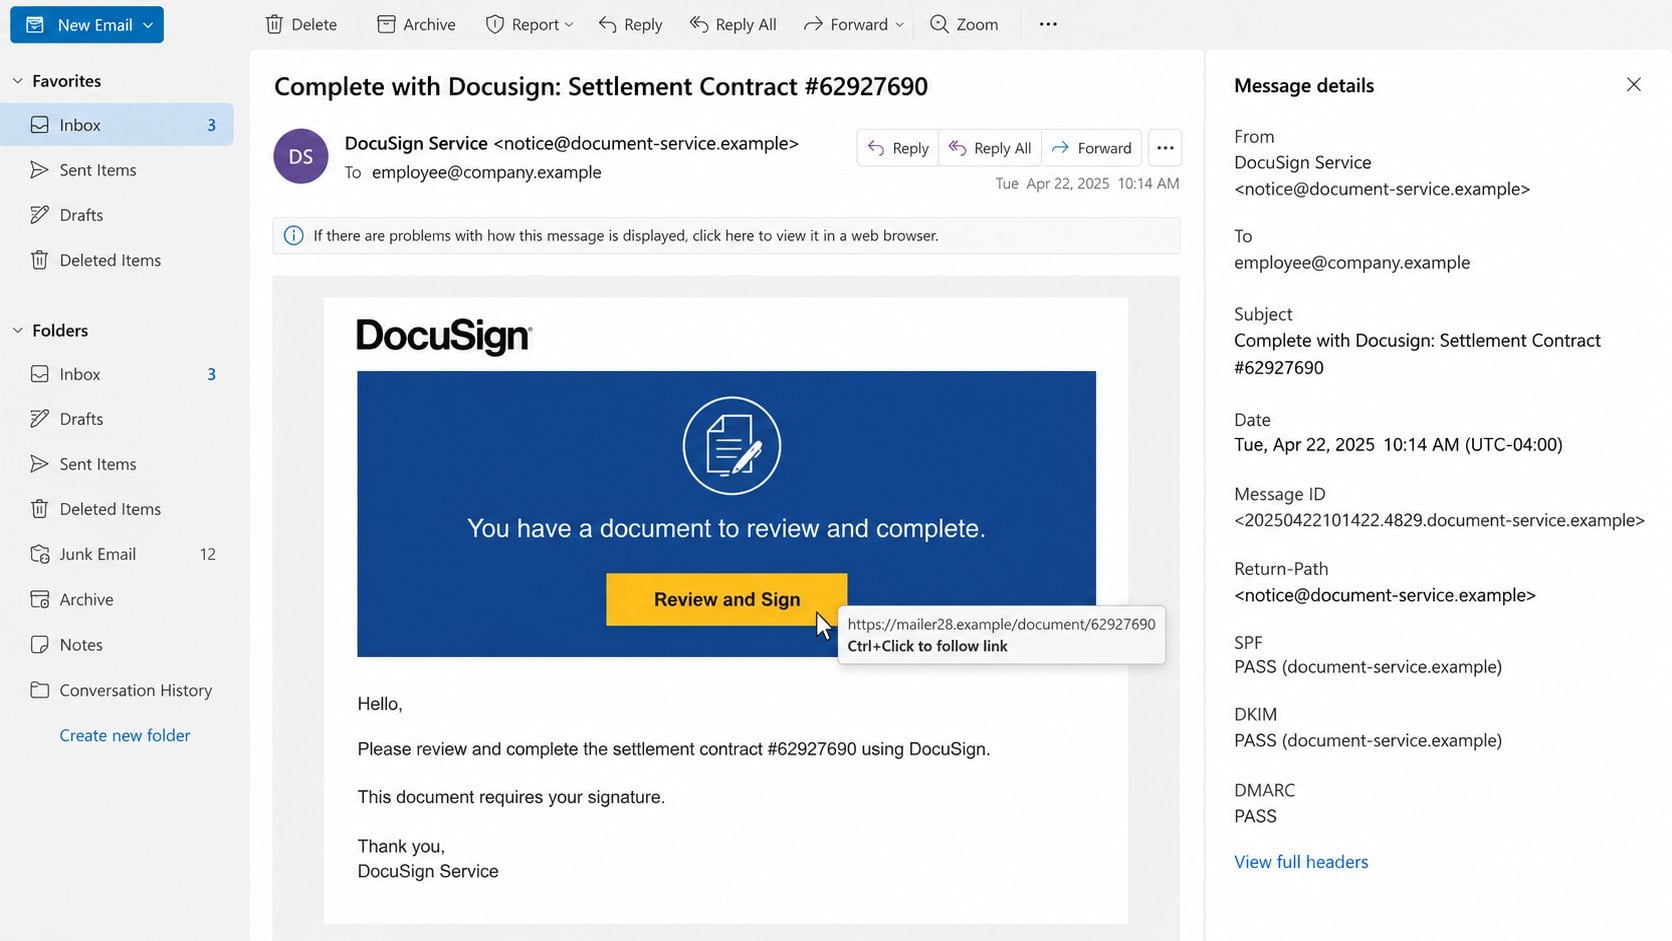Open Sent Items in the Folders list
The height and width of the screenshot is (941, 1672).
pos(117,464)
